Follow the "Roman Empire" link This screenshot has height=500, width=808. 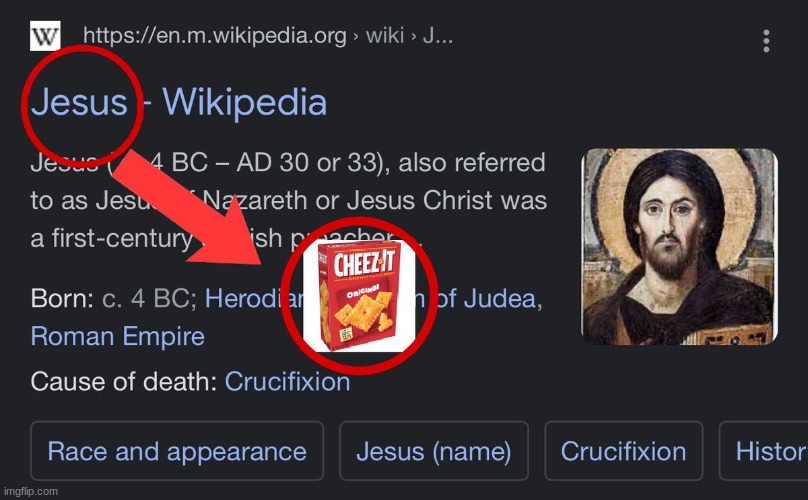[x=117, y=336]
